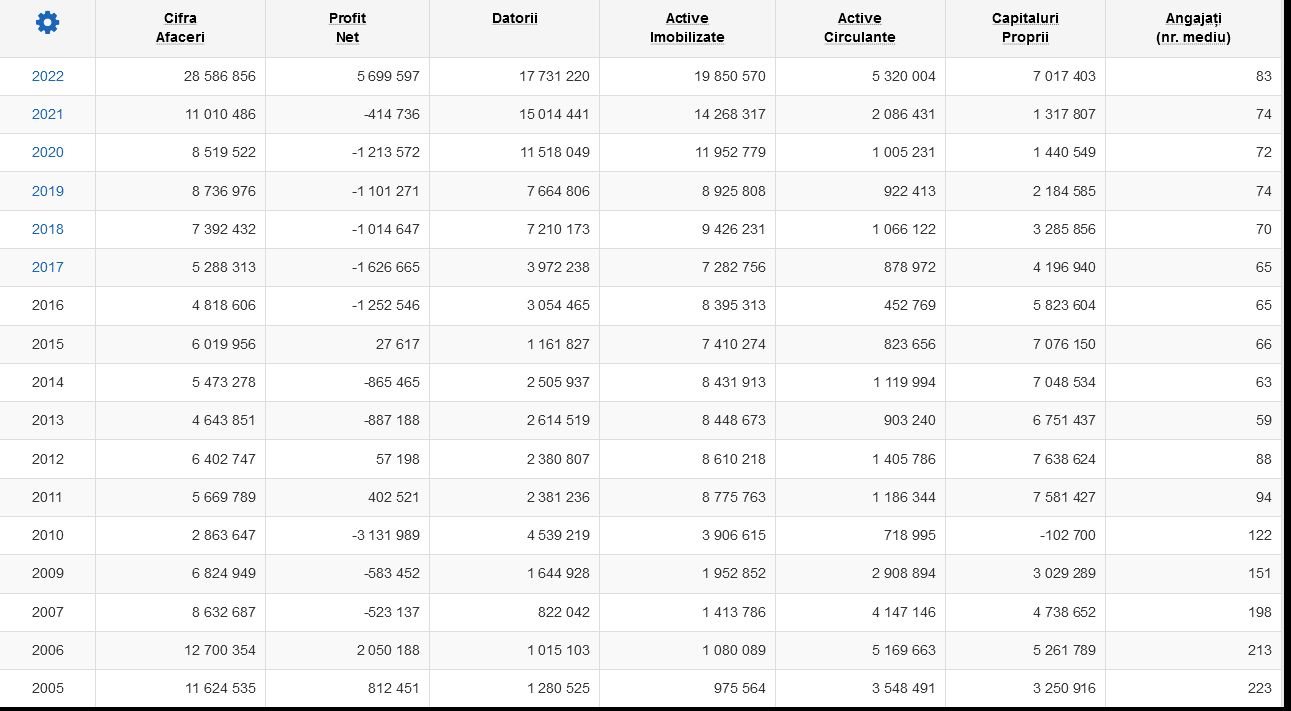1291x711 pixels.
Task: Go to the 2020 year link
Action: pos(47,152)
